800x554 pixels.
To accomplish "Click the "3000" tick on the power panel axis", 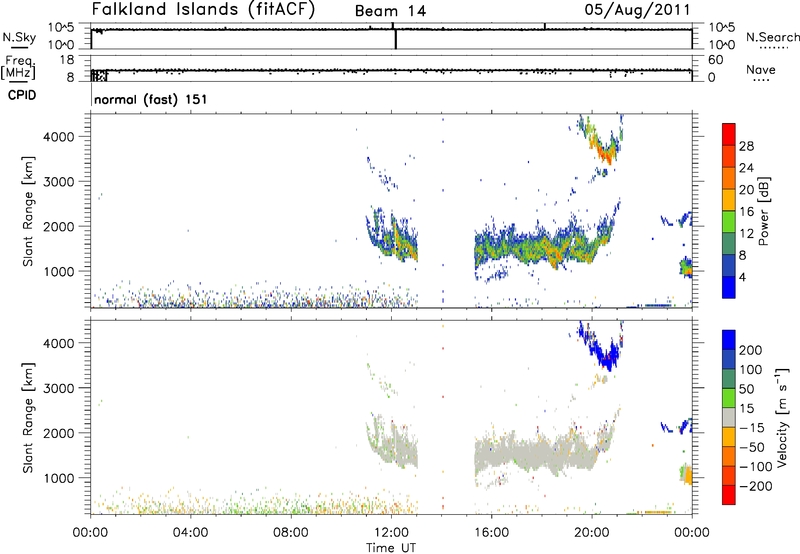I will (x=58, y=182).
